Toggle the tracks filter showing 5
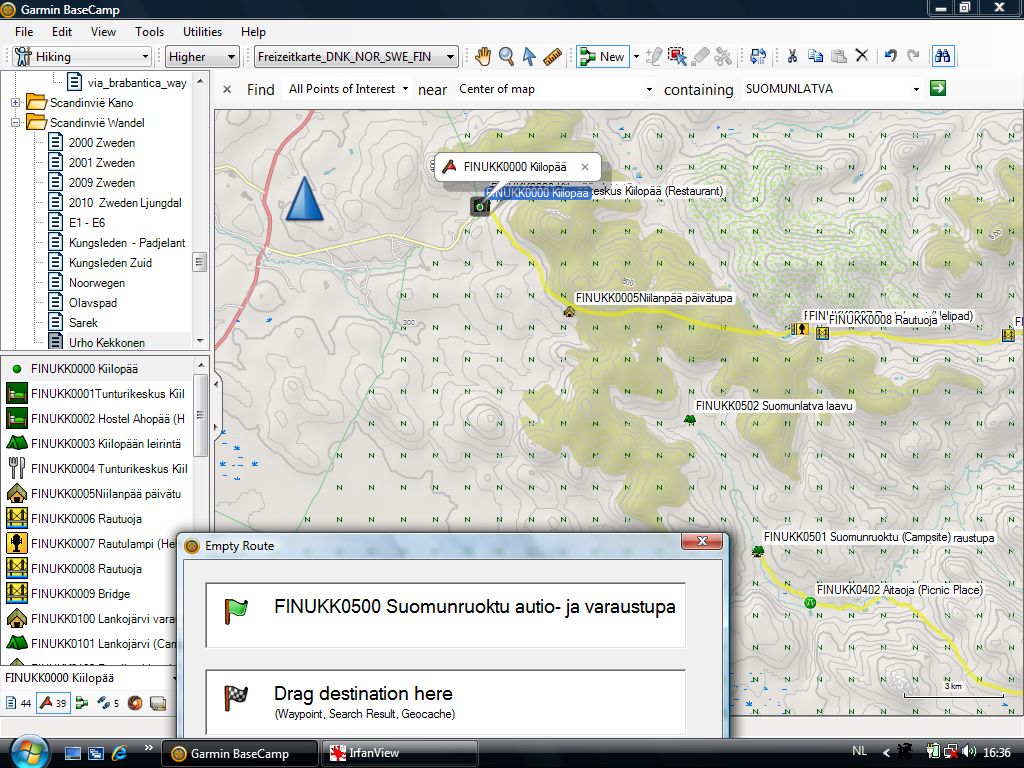 (x=107, y=703)
